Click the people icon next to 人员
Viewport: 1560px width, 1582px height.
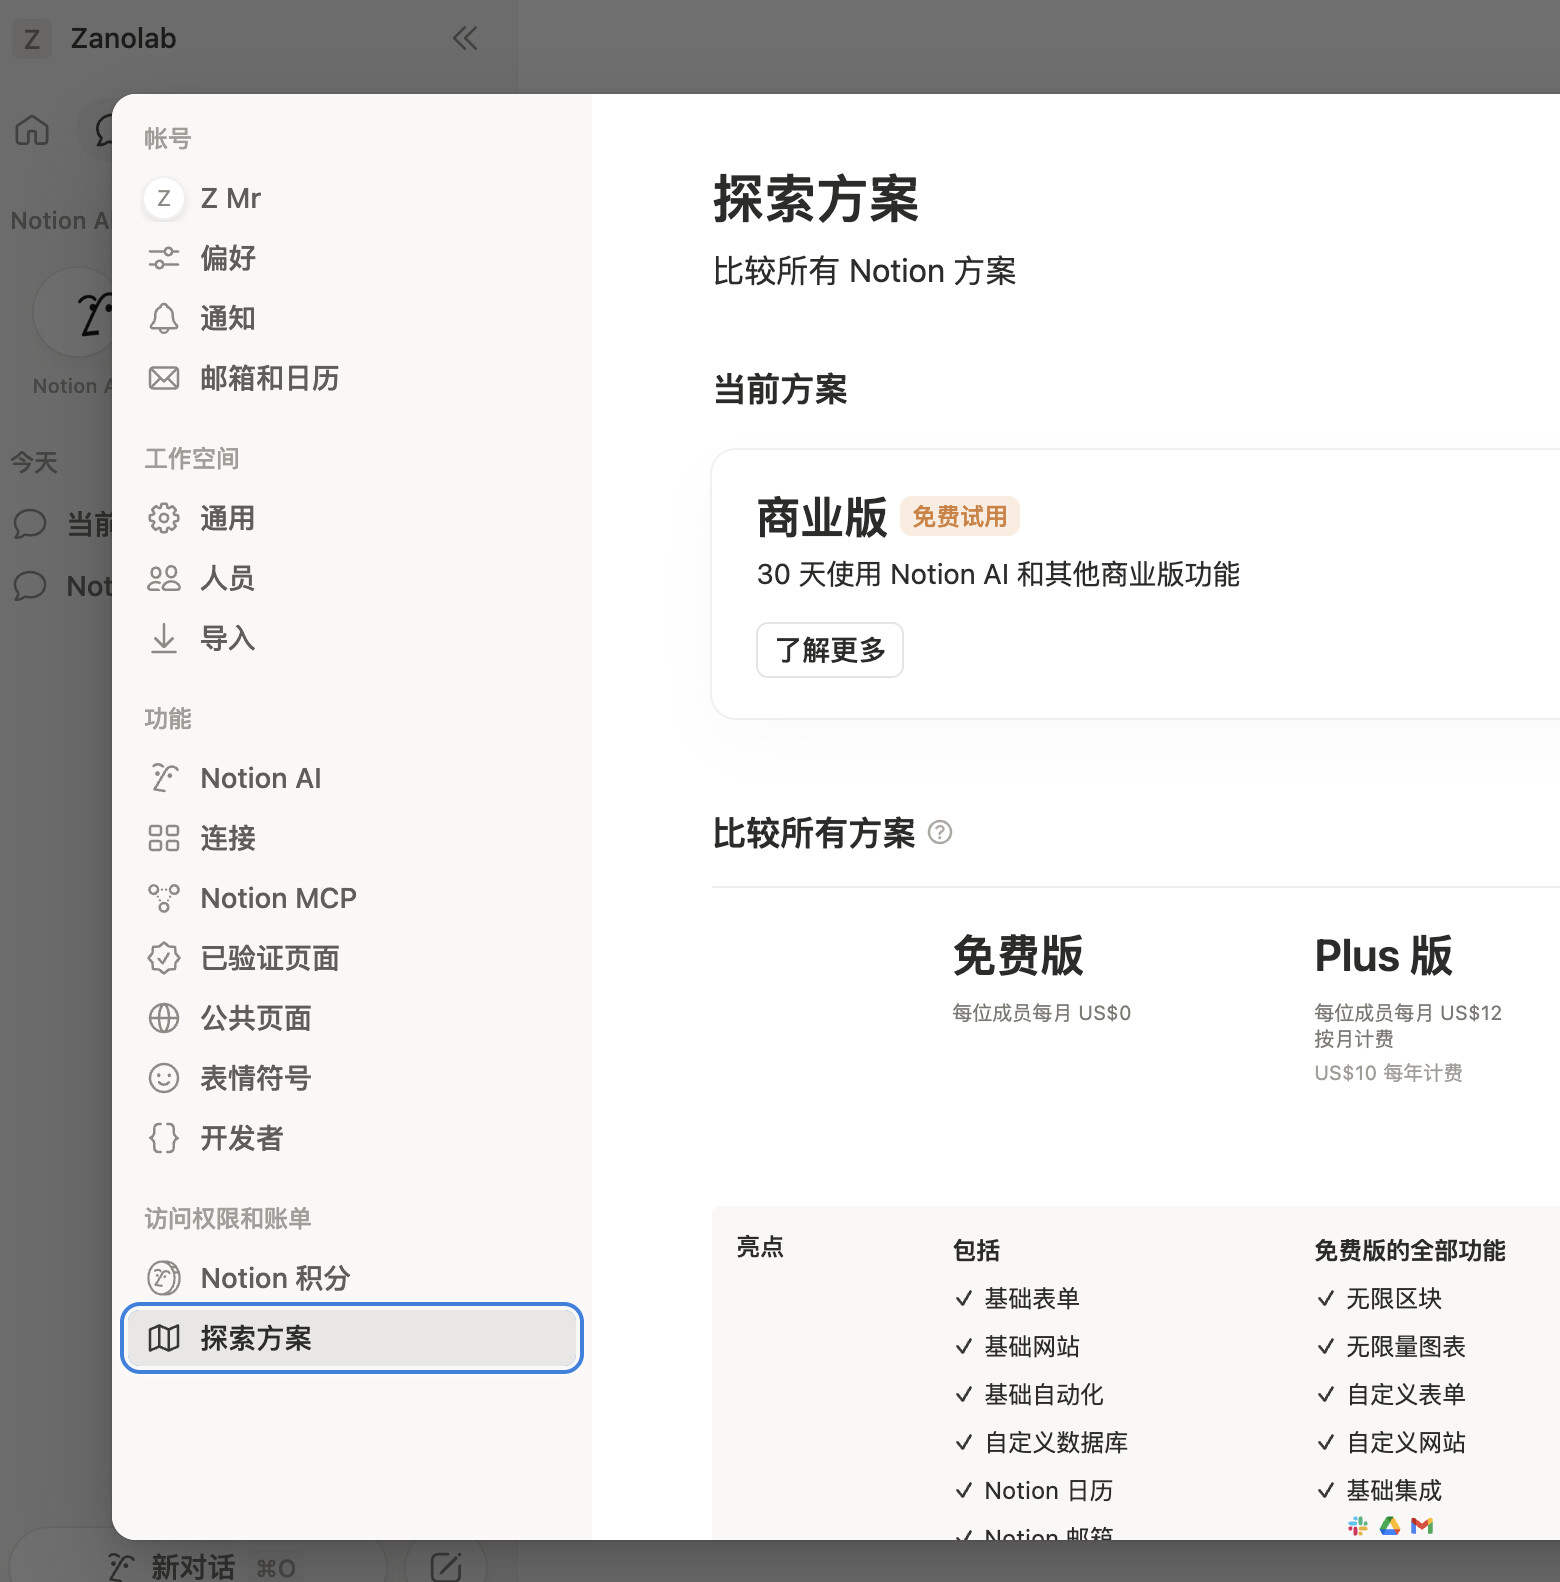click(164, 578)
